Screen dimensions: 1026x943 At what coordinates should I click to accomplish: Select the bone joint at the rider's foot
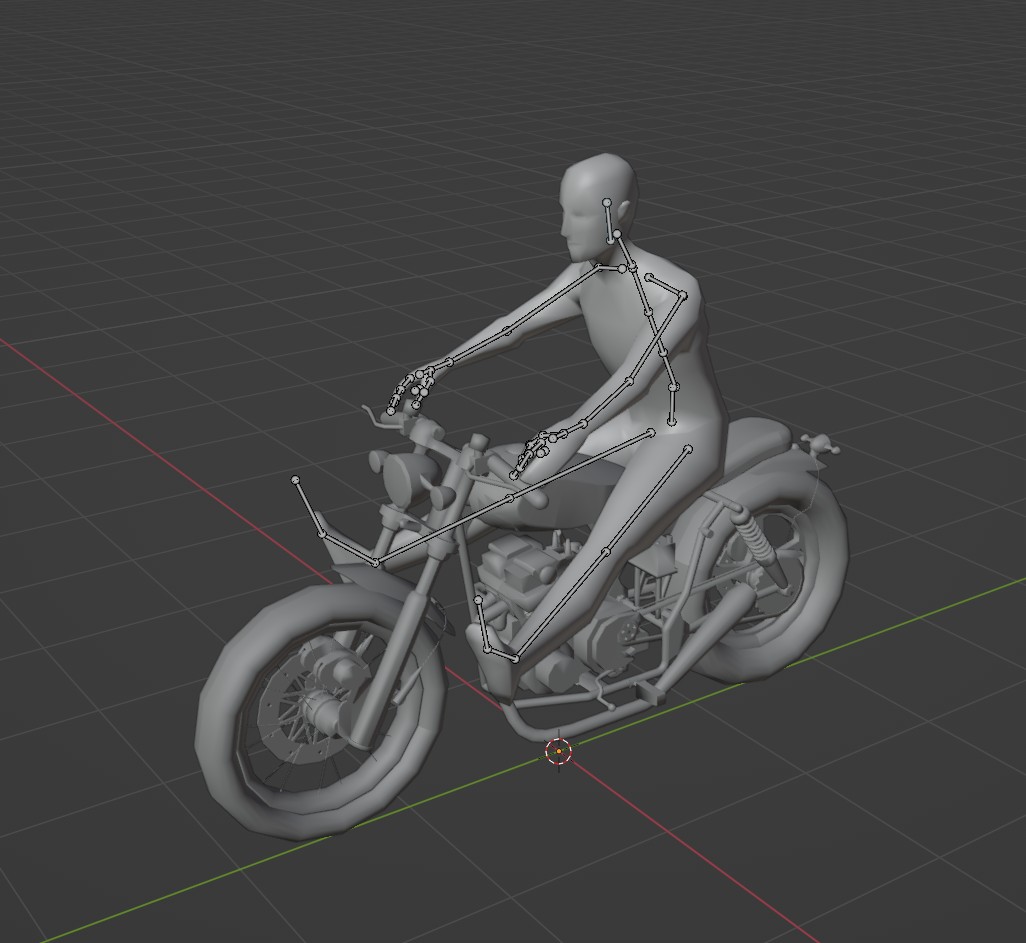click(x=514, y=658)
